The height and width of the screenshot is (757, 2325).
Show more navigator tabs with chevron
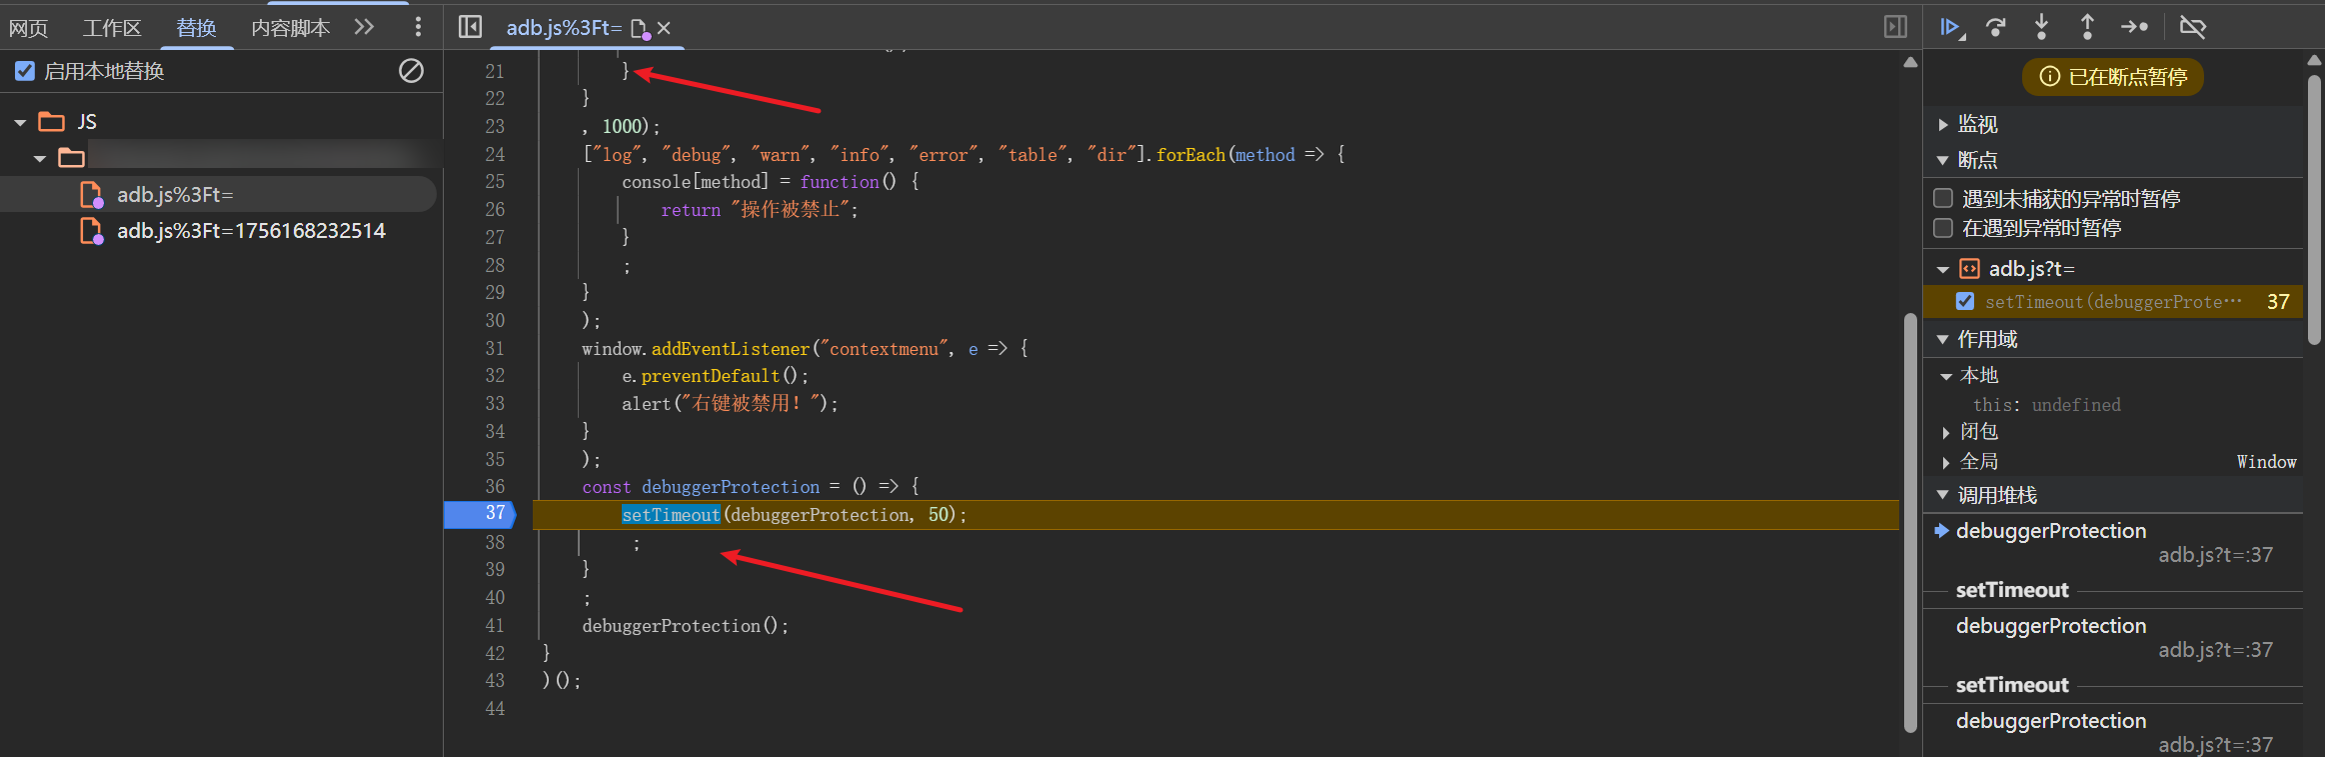point(364,27)
